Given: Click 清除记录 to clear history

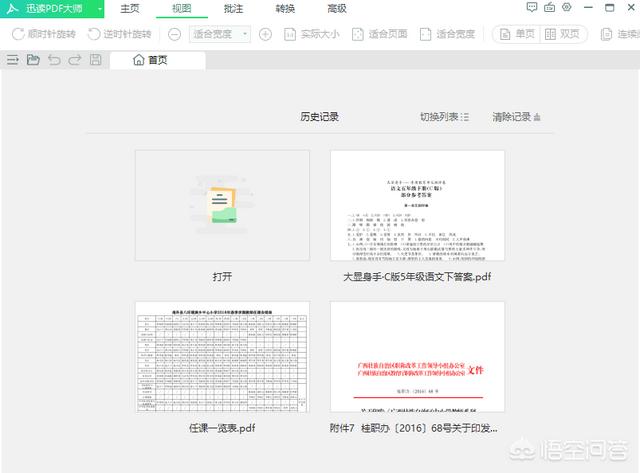Looking at the screenshot, I should click(x=516, y=117).
